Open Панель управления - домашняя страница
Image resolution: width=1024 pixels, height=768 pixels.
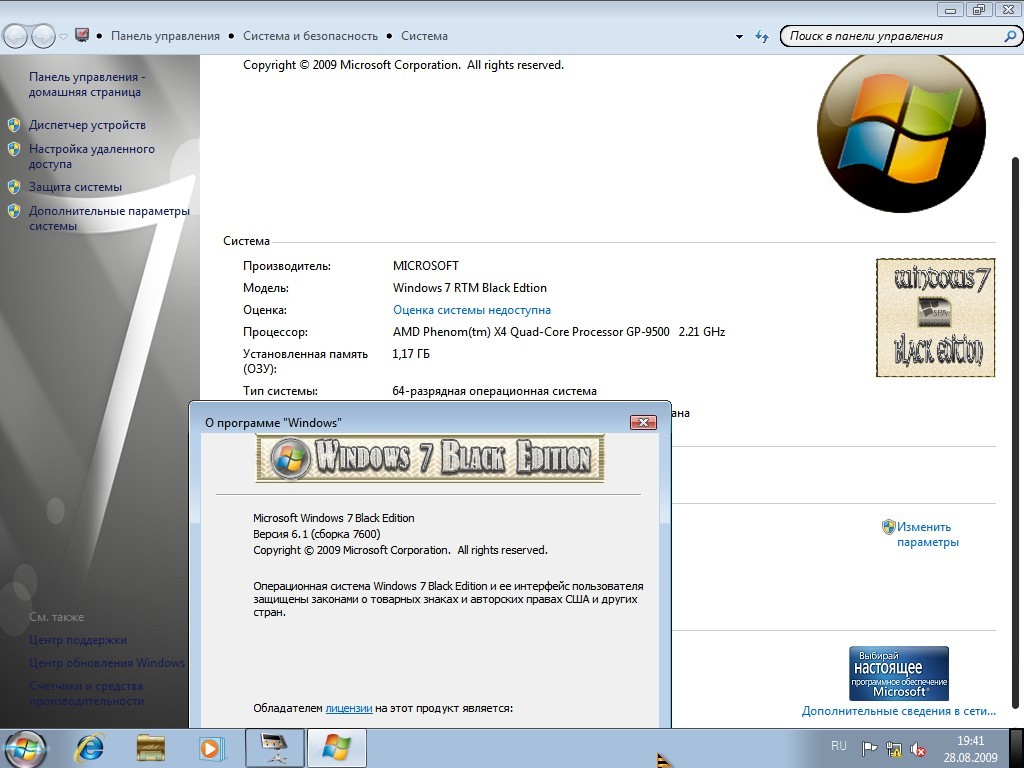point(86,84)
